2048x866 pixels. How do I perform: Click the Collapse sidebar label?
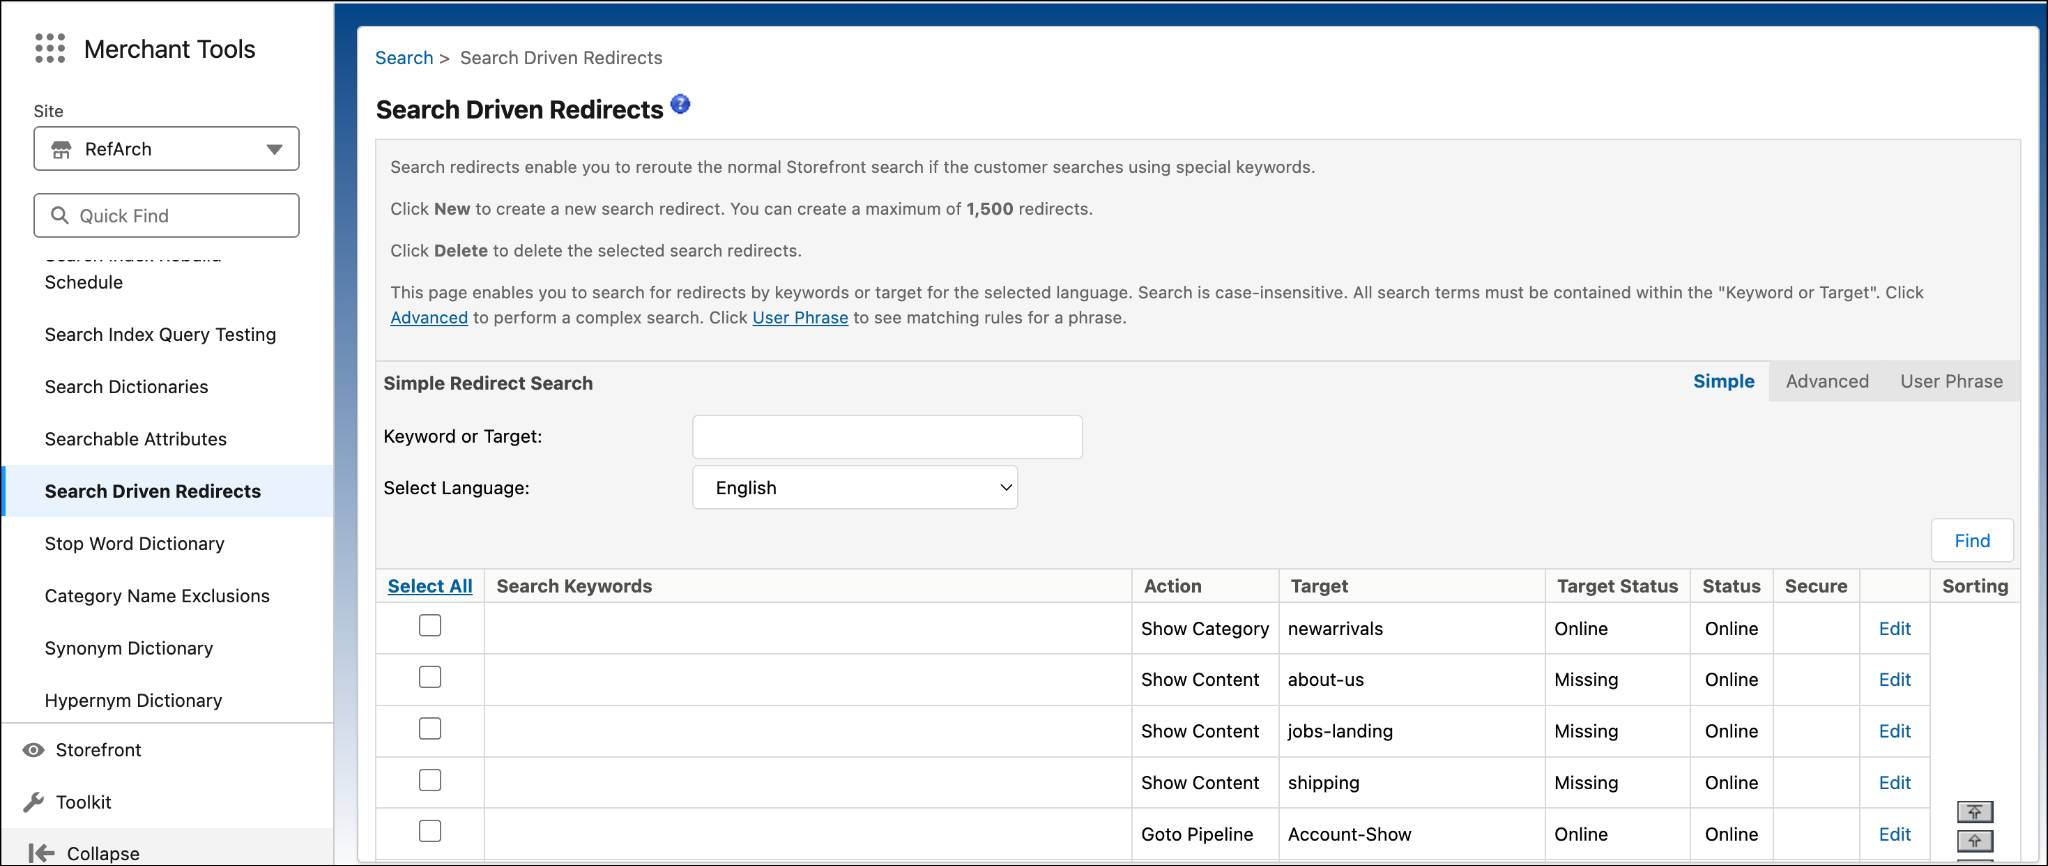[103, 854]
